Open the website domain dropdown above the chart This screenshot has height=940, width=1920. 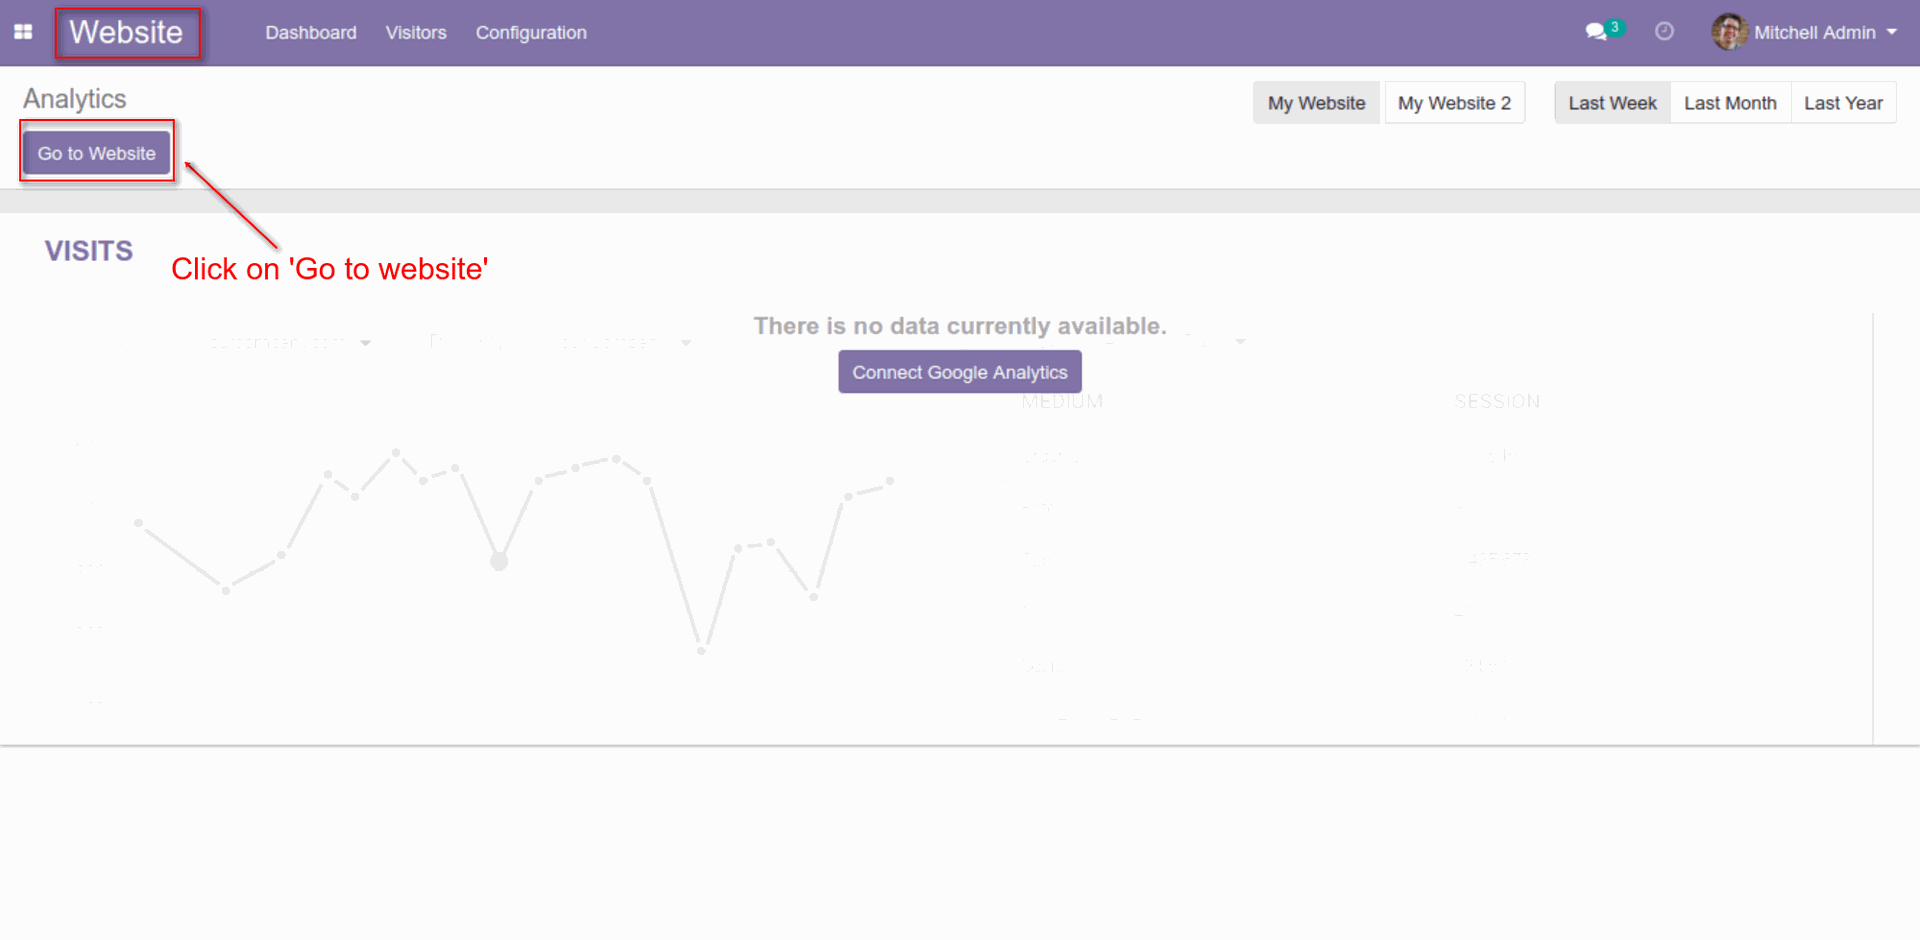290,341
